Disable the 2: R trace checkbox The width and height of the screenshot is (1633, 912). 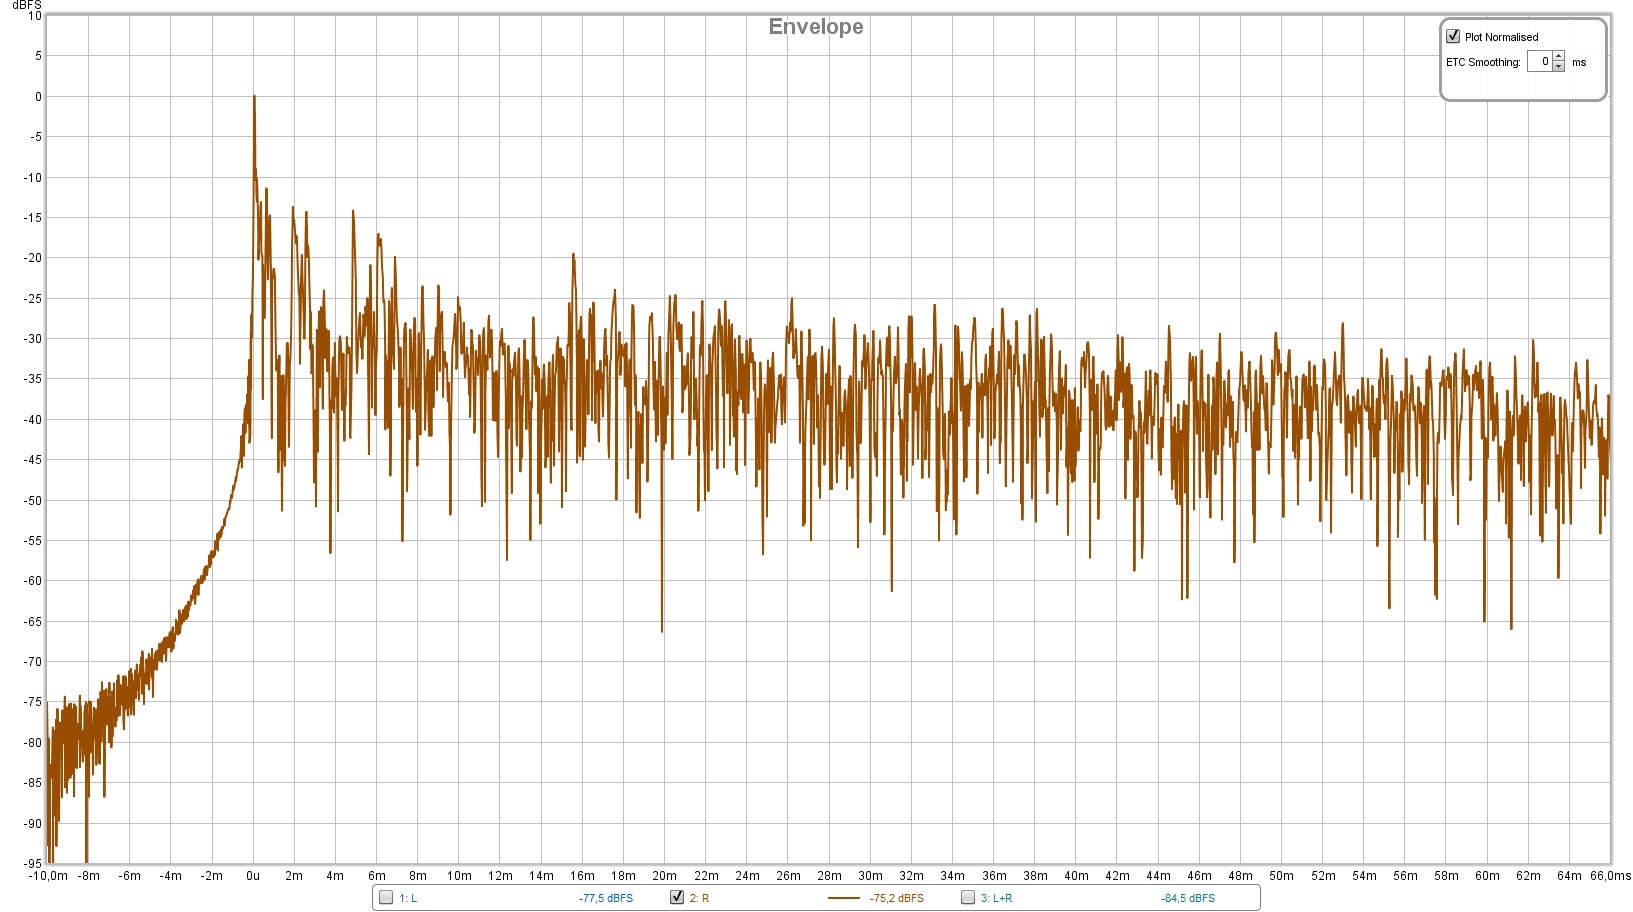pos(677,897)
